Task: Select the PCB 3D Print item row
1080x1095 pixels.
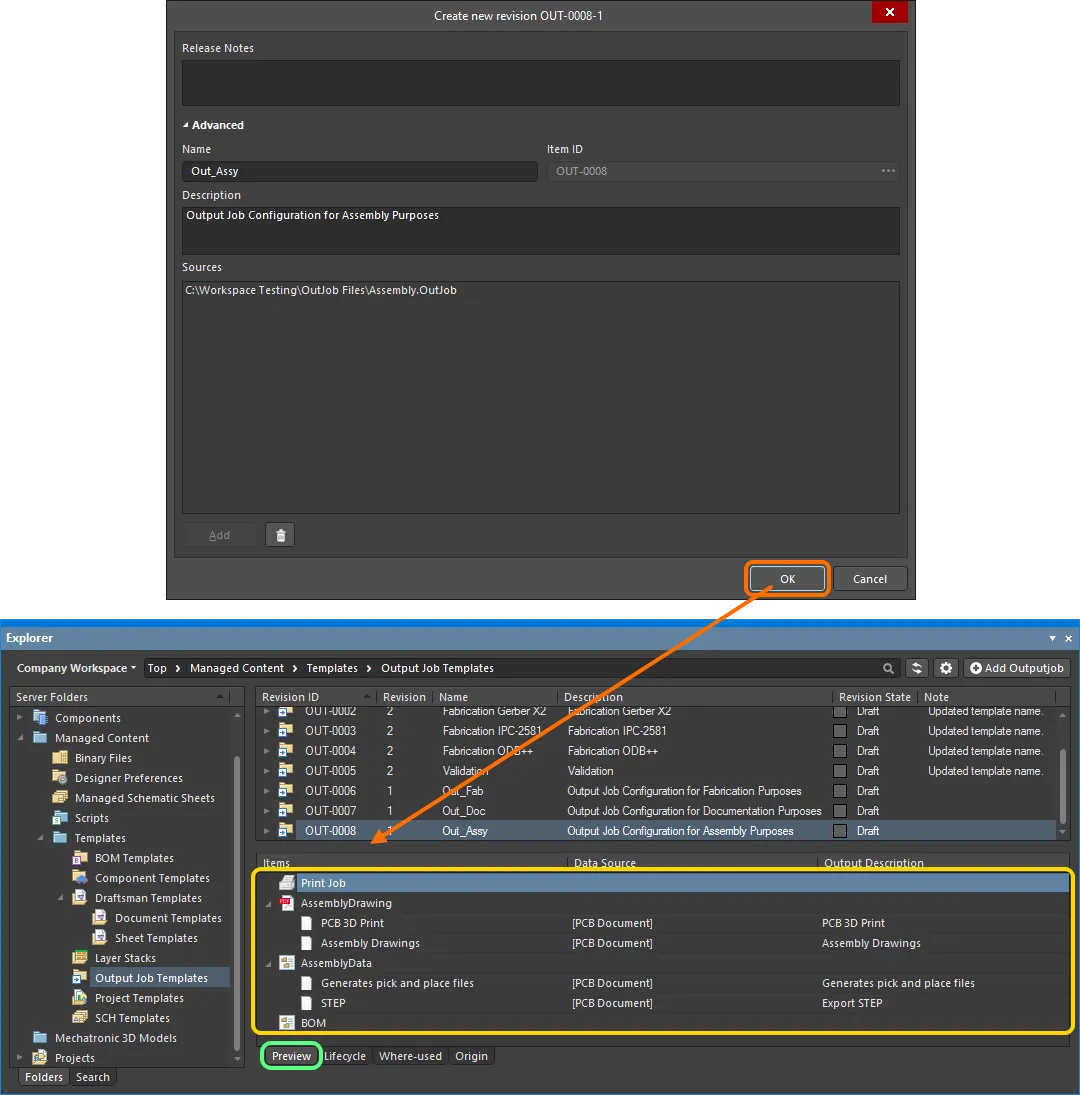Action: [x=663, y=923]
